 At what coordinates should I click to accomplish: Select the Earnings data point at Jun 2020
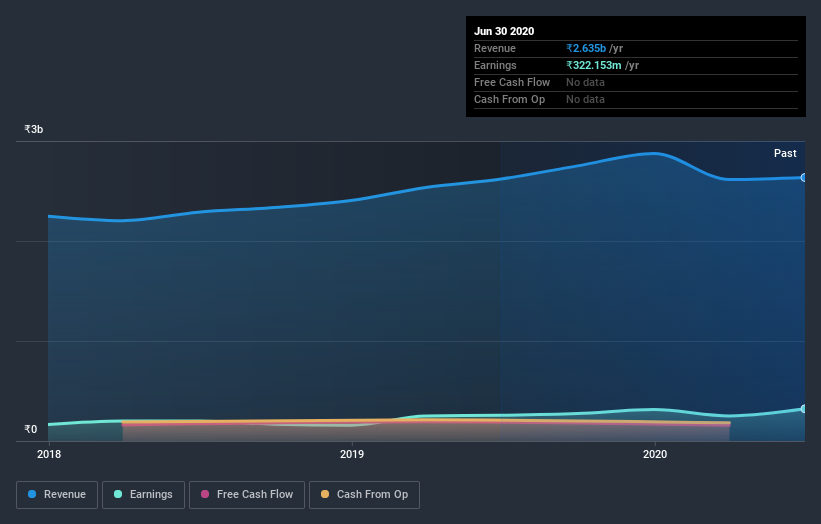tap(803, 409)
